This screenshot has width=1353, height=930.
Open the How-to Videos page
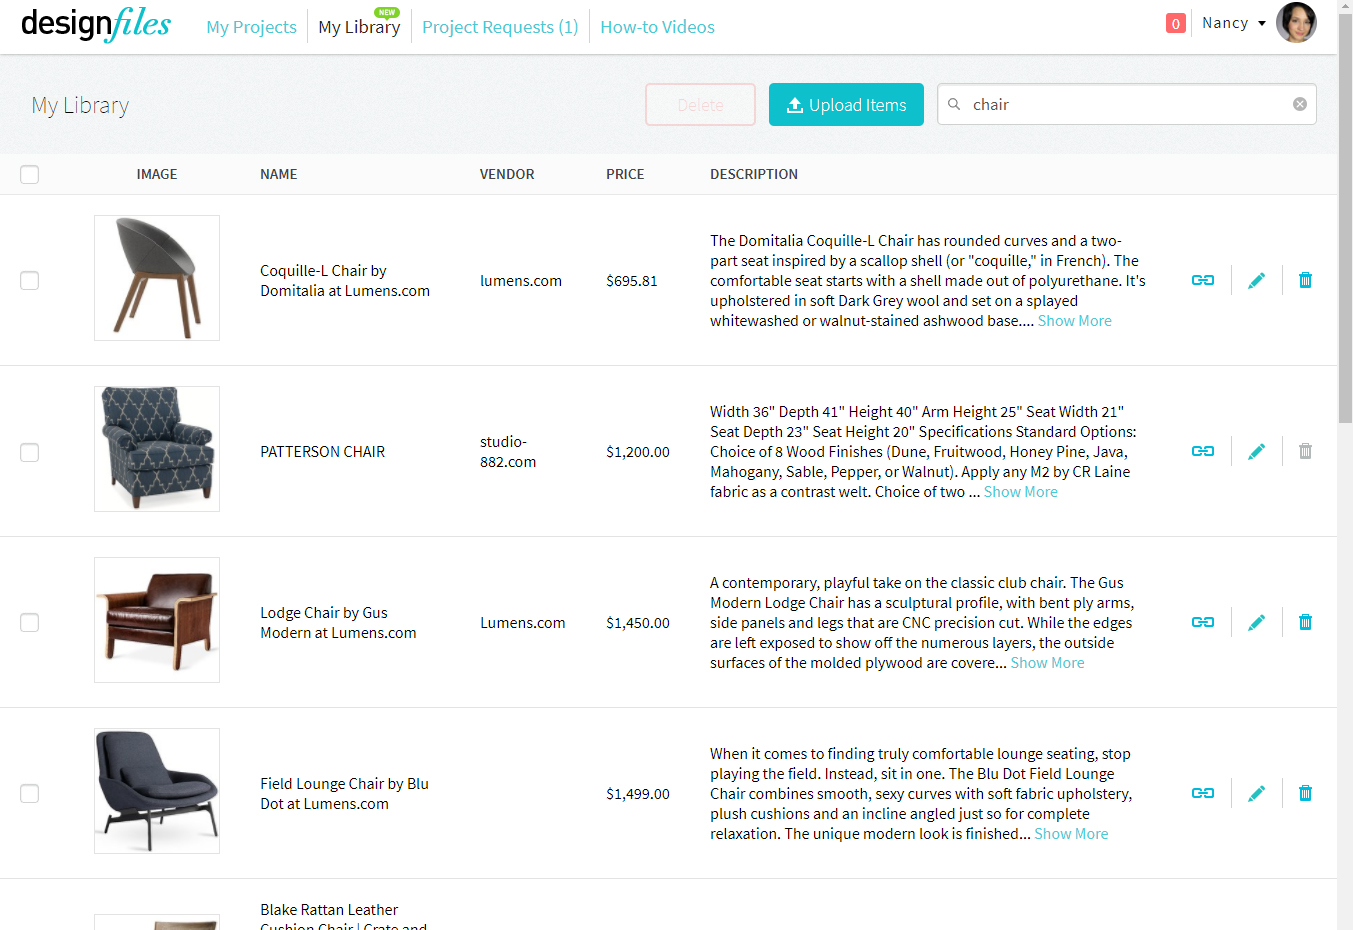[x=657, y=27]
